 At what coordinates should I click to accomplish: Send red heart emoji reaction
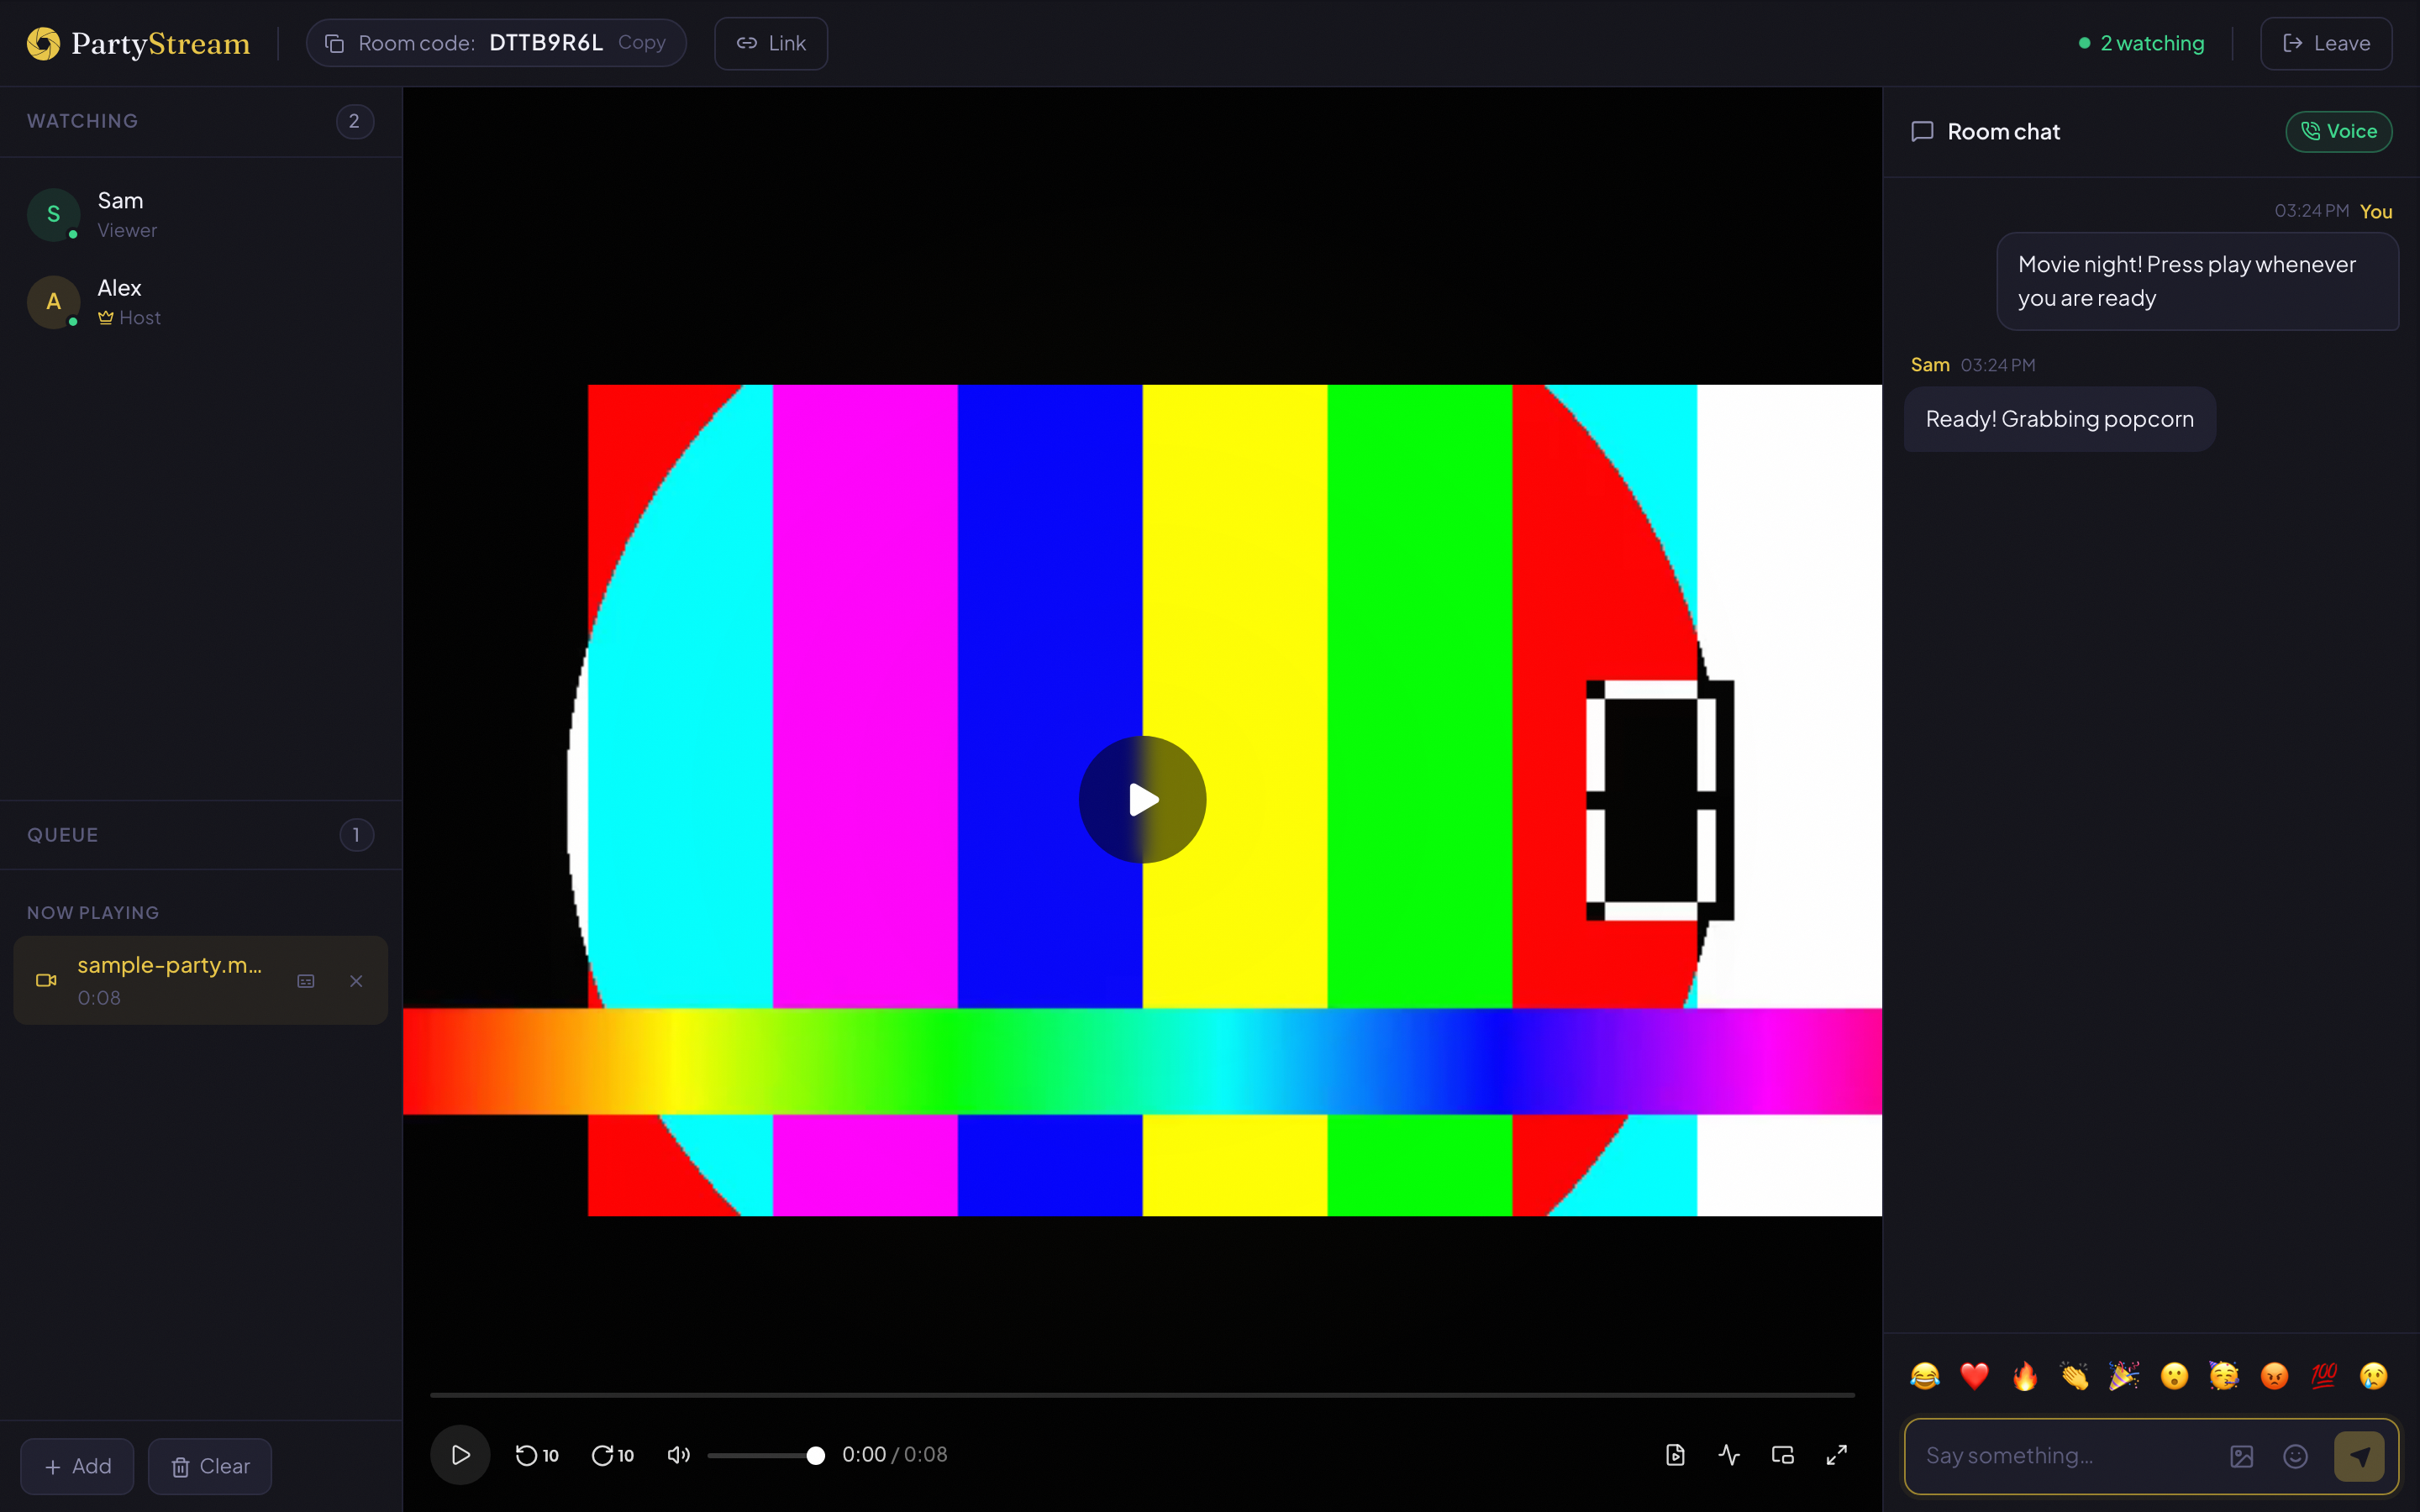pyautogui.click(x=1975, y=1376)
